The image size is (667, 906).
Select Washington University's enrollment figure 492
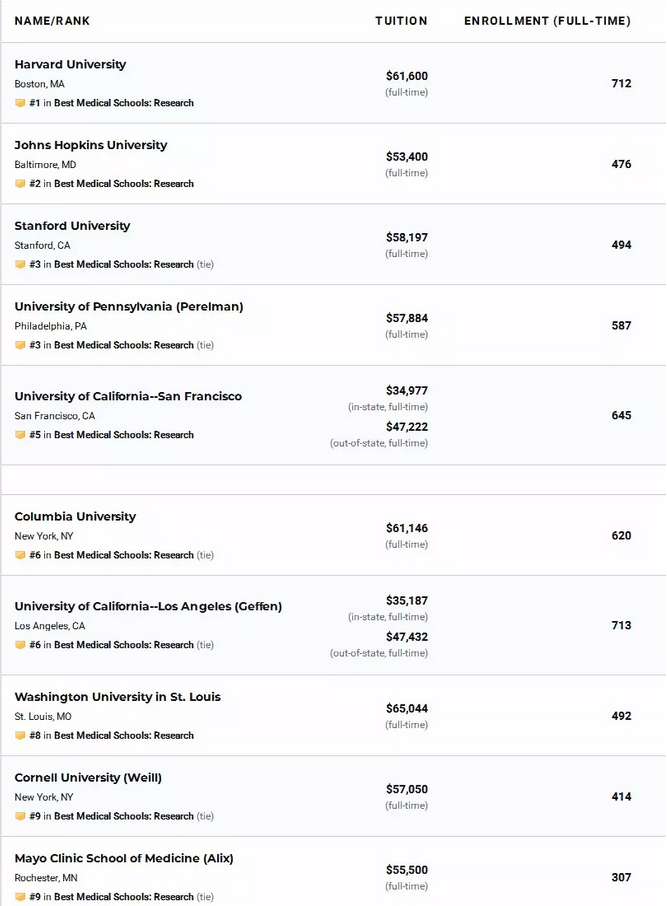point(621,716)
